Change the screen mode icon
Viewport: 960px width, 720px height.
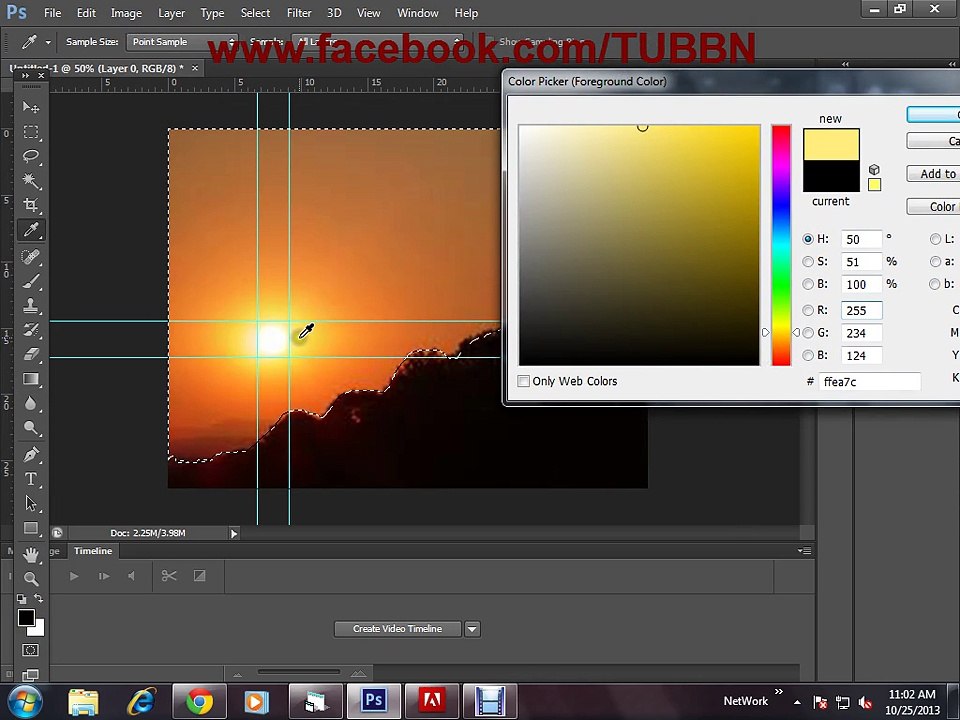[30, 675]
